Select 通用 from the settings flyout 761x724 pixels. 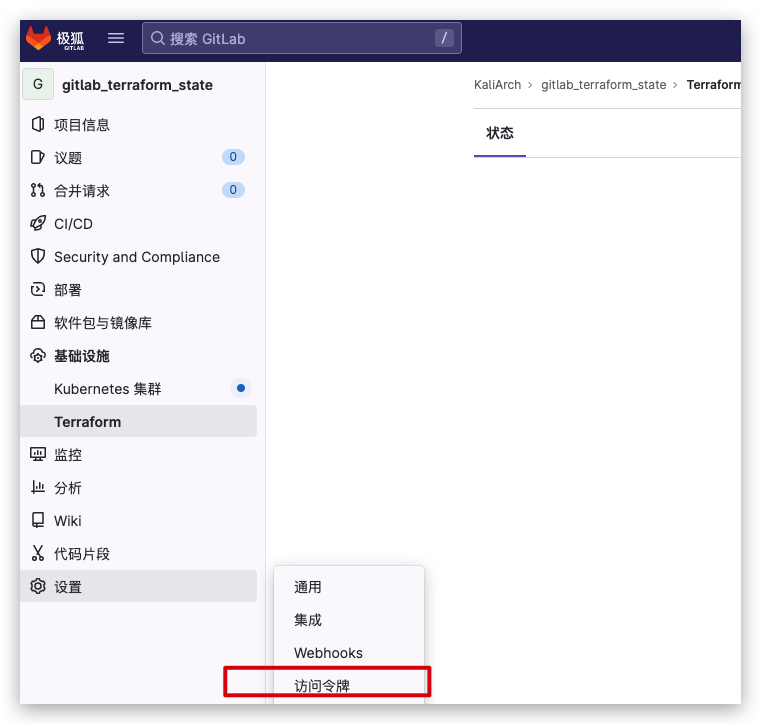(308, 588)
